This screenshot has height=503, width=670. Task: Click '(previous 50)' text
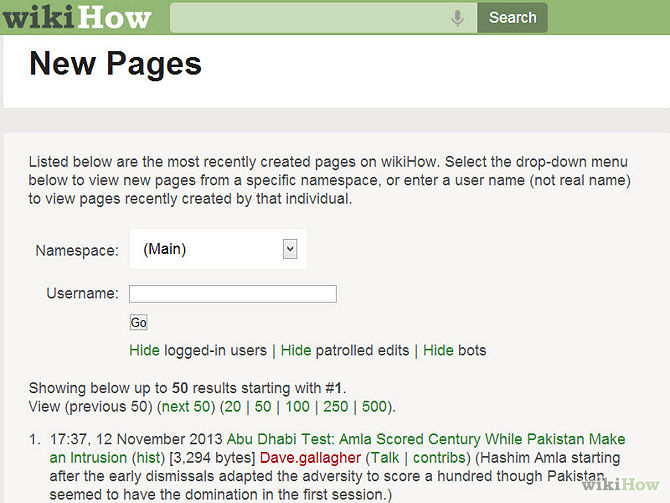pos(109,406)
